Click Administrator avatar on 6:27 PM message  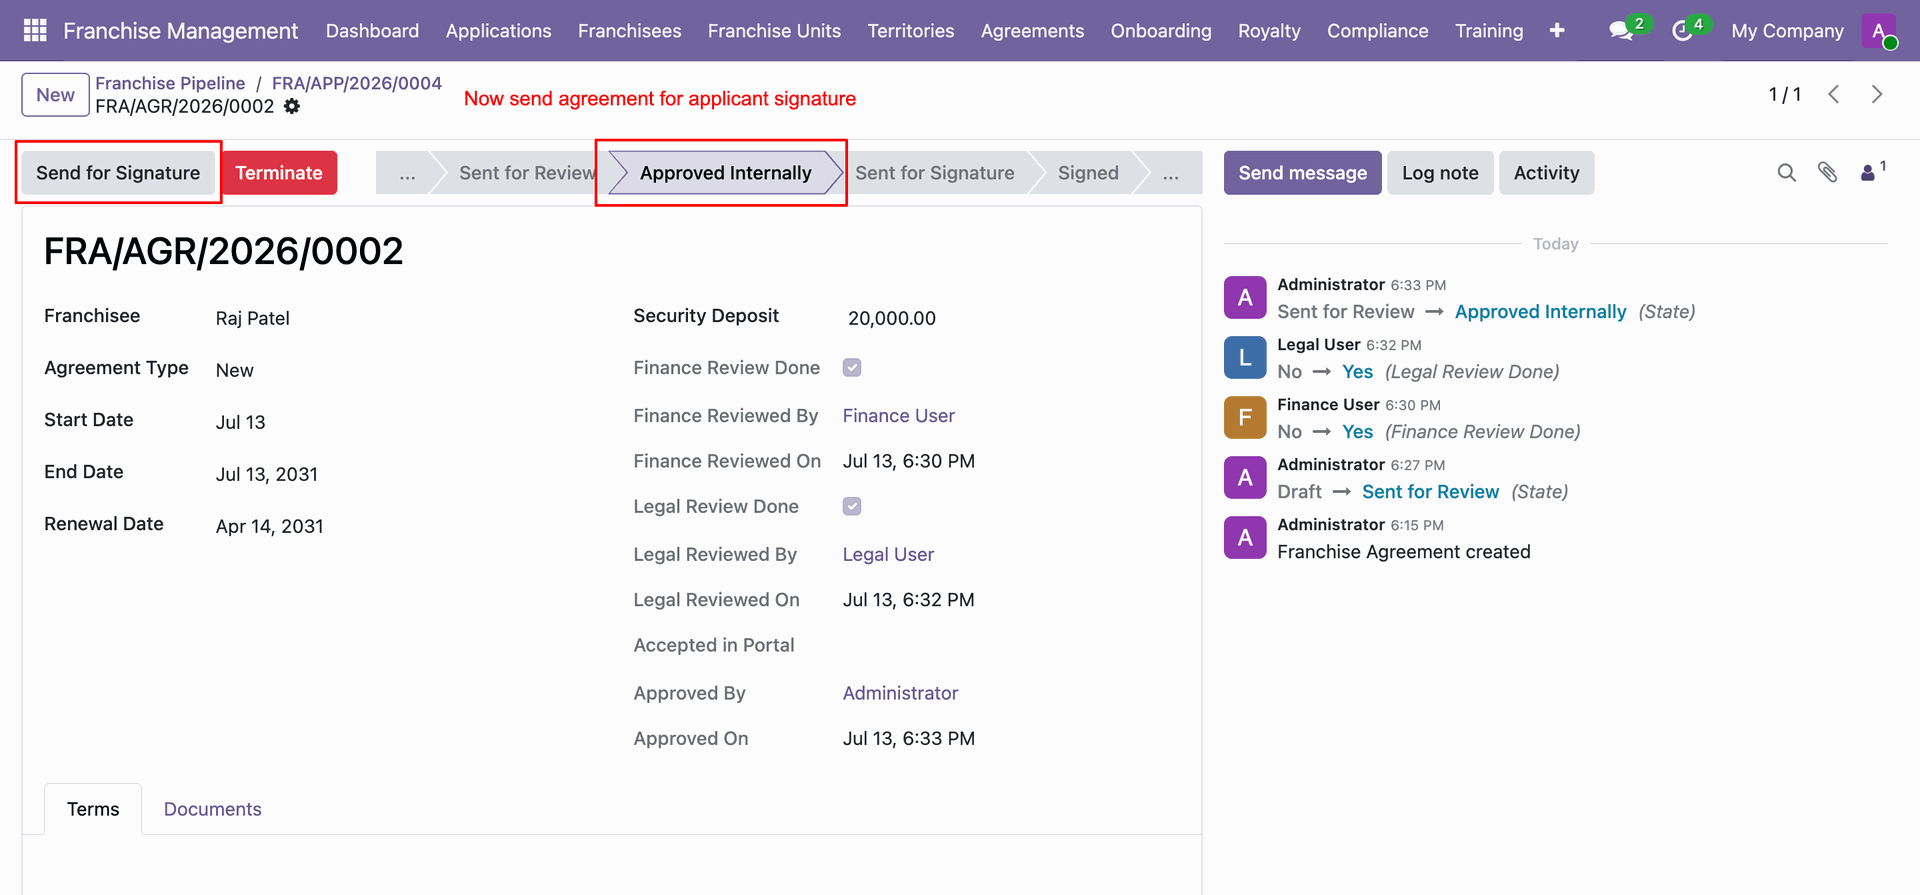1245,477
